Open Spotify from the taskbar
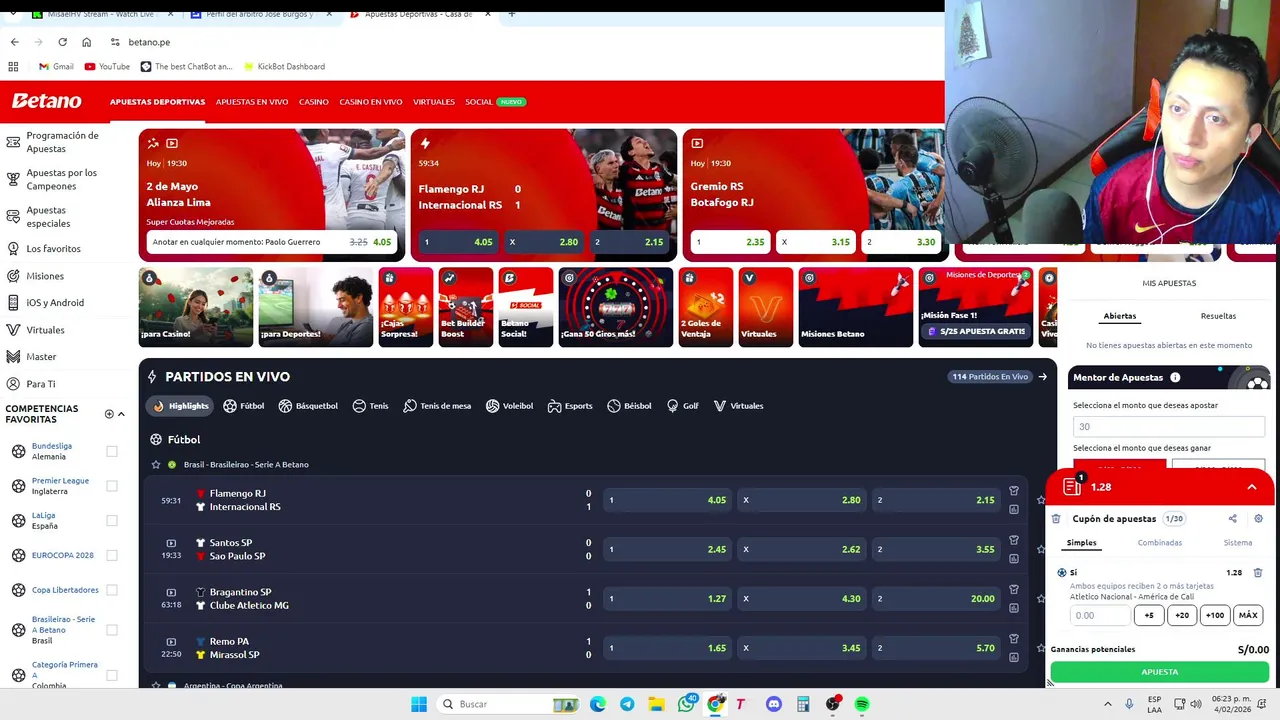1280x720 pixels. [x=862, y=704]
